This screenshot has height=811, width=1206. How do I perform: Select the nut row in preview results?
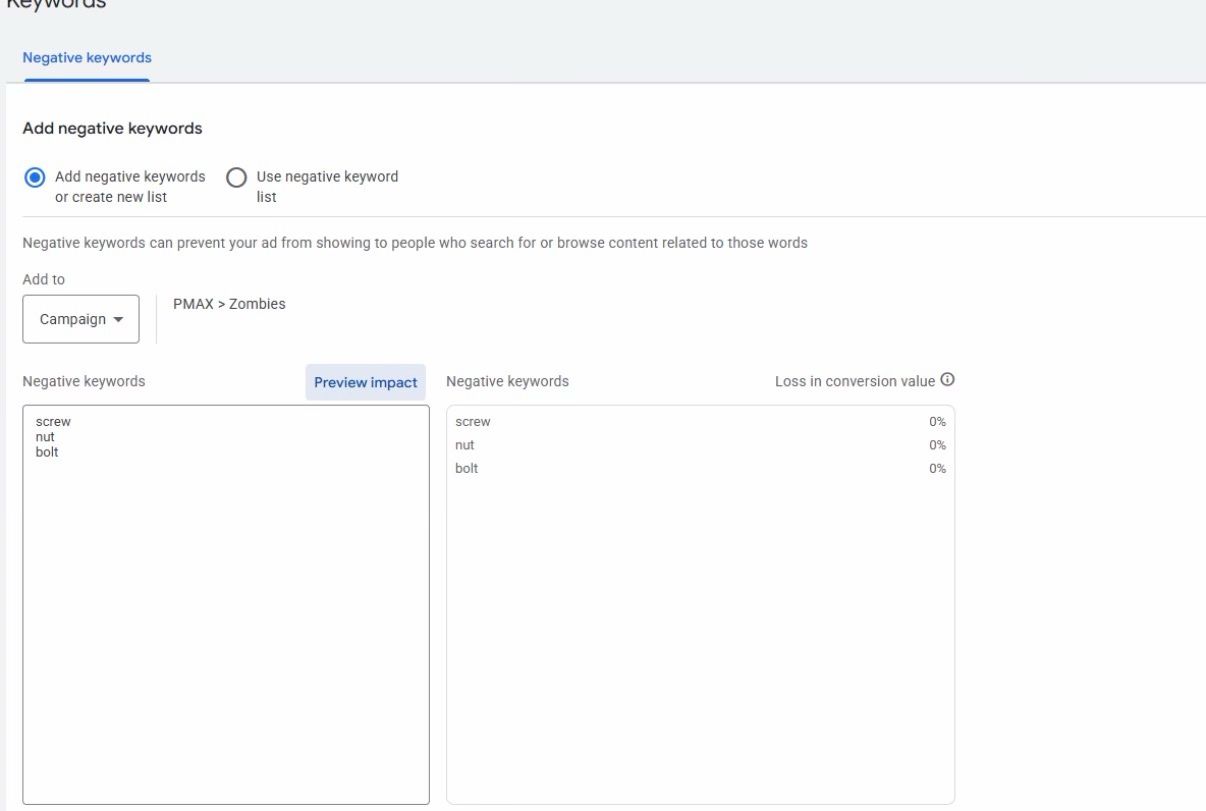(x=700, y=445)
